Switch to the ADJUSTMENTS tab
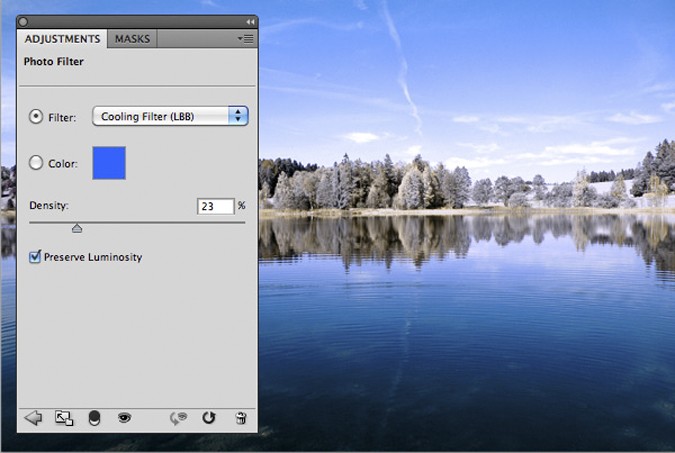 (x=62, y=39)
